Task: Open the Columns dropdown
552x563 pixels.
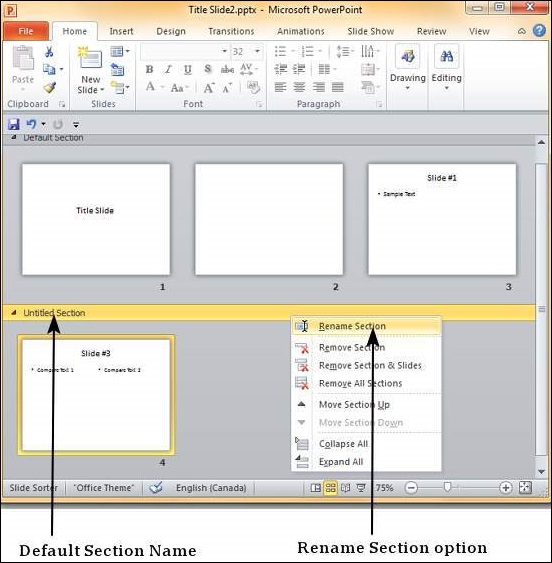Action: [x=327, y=69]
